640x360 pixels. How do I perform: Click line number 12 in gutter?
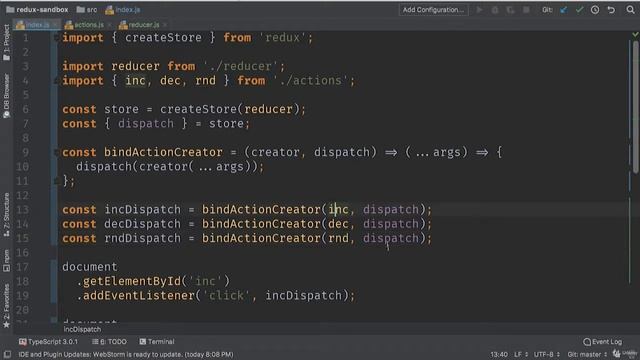[22, 195]
